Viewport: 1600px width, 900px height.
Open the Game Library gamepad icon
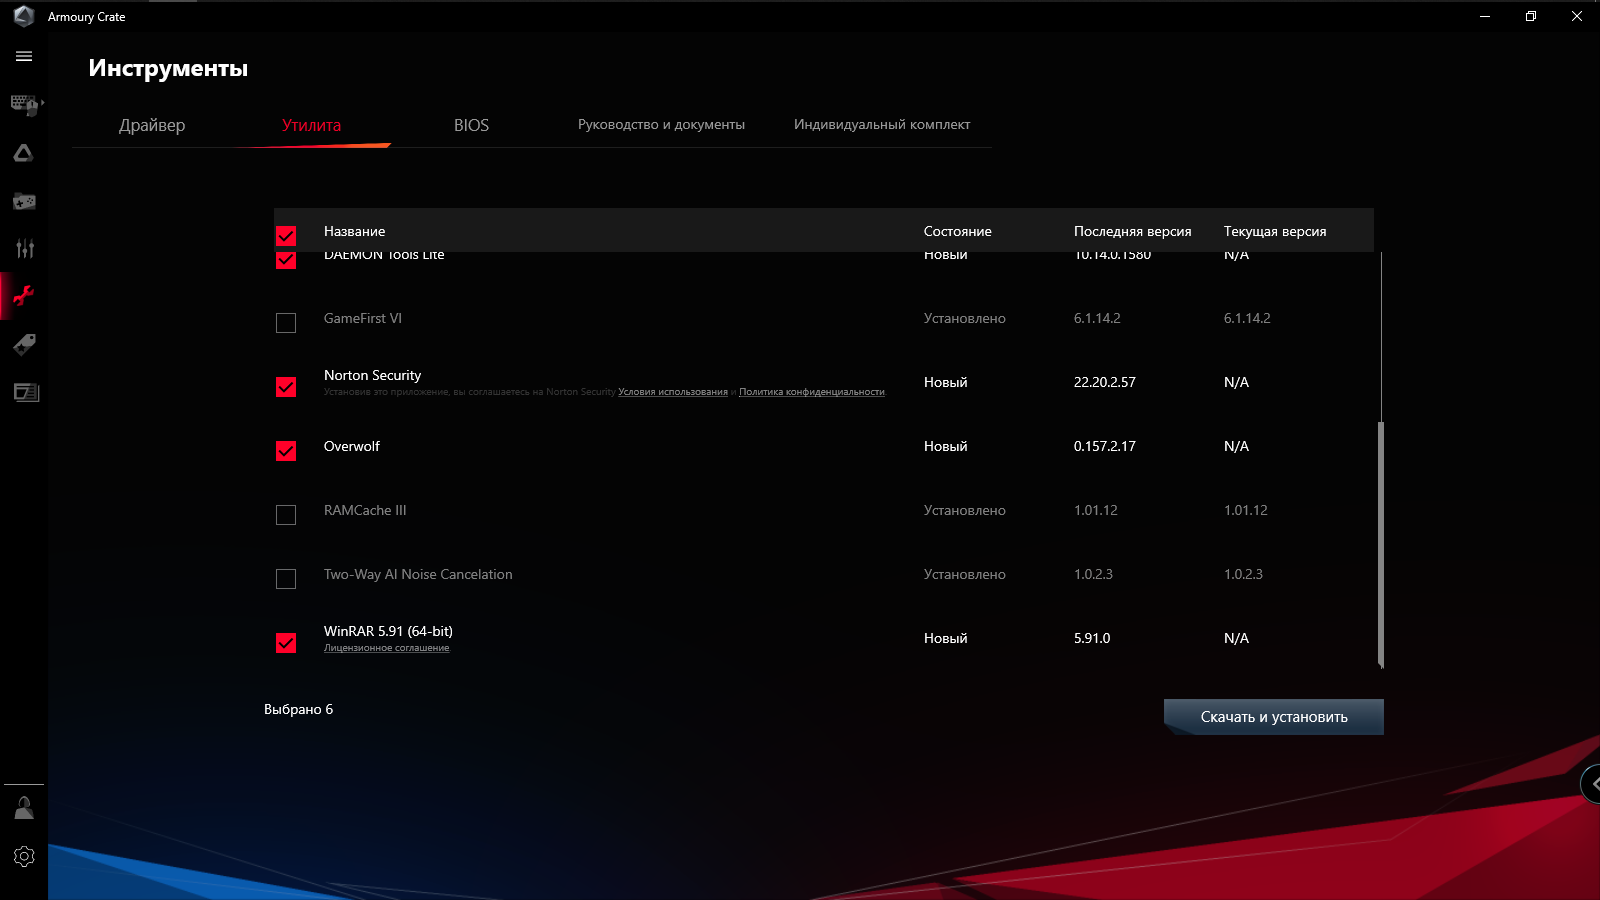(x=24, y=201)
